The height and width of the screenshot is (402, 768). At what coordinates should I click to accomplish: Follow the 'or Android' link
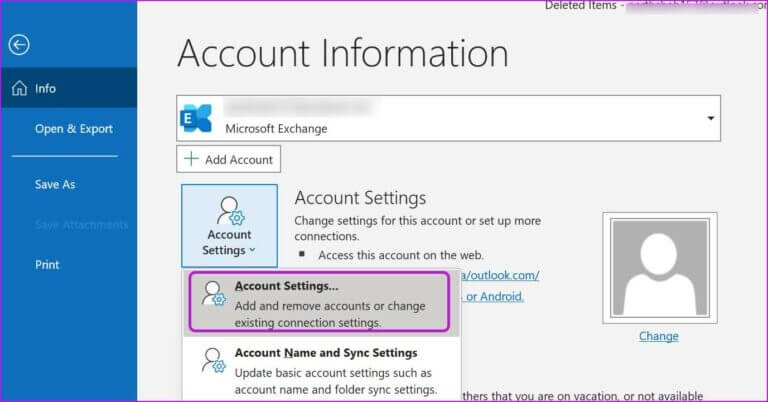click(494, 296)
